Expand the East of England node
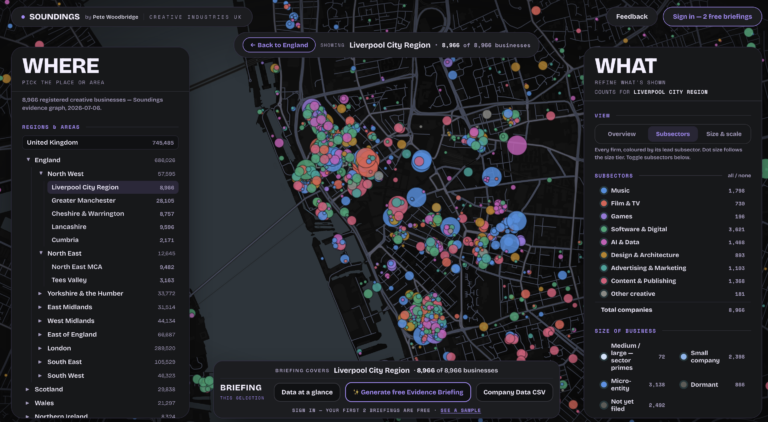The image size is (768, 422). (x=41, y=334)
